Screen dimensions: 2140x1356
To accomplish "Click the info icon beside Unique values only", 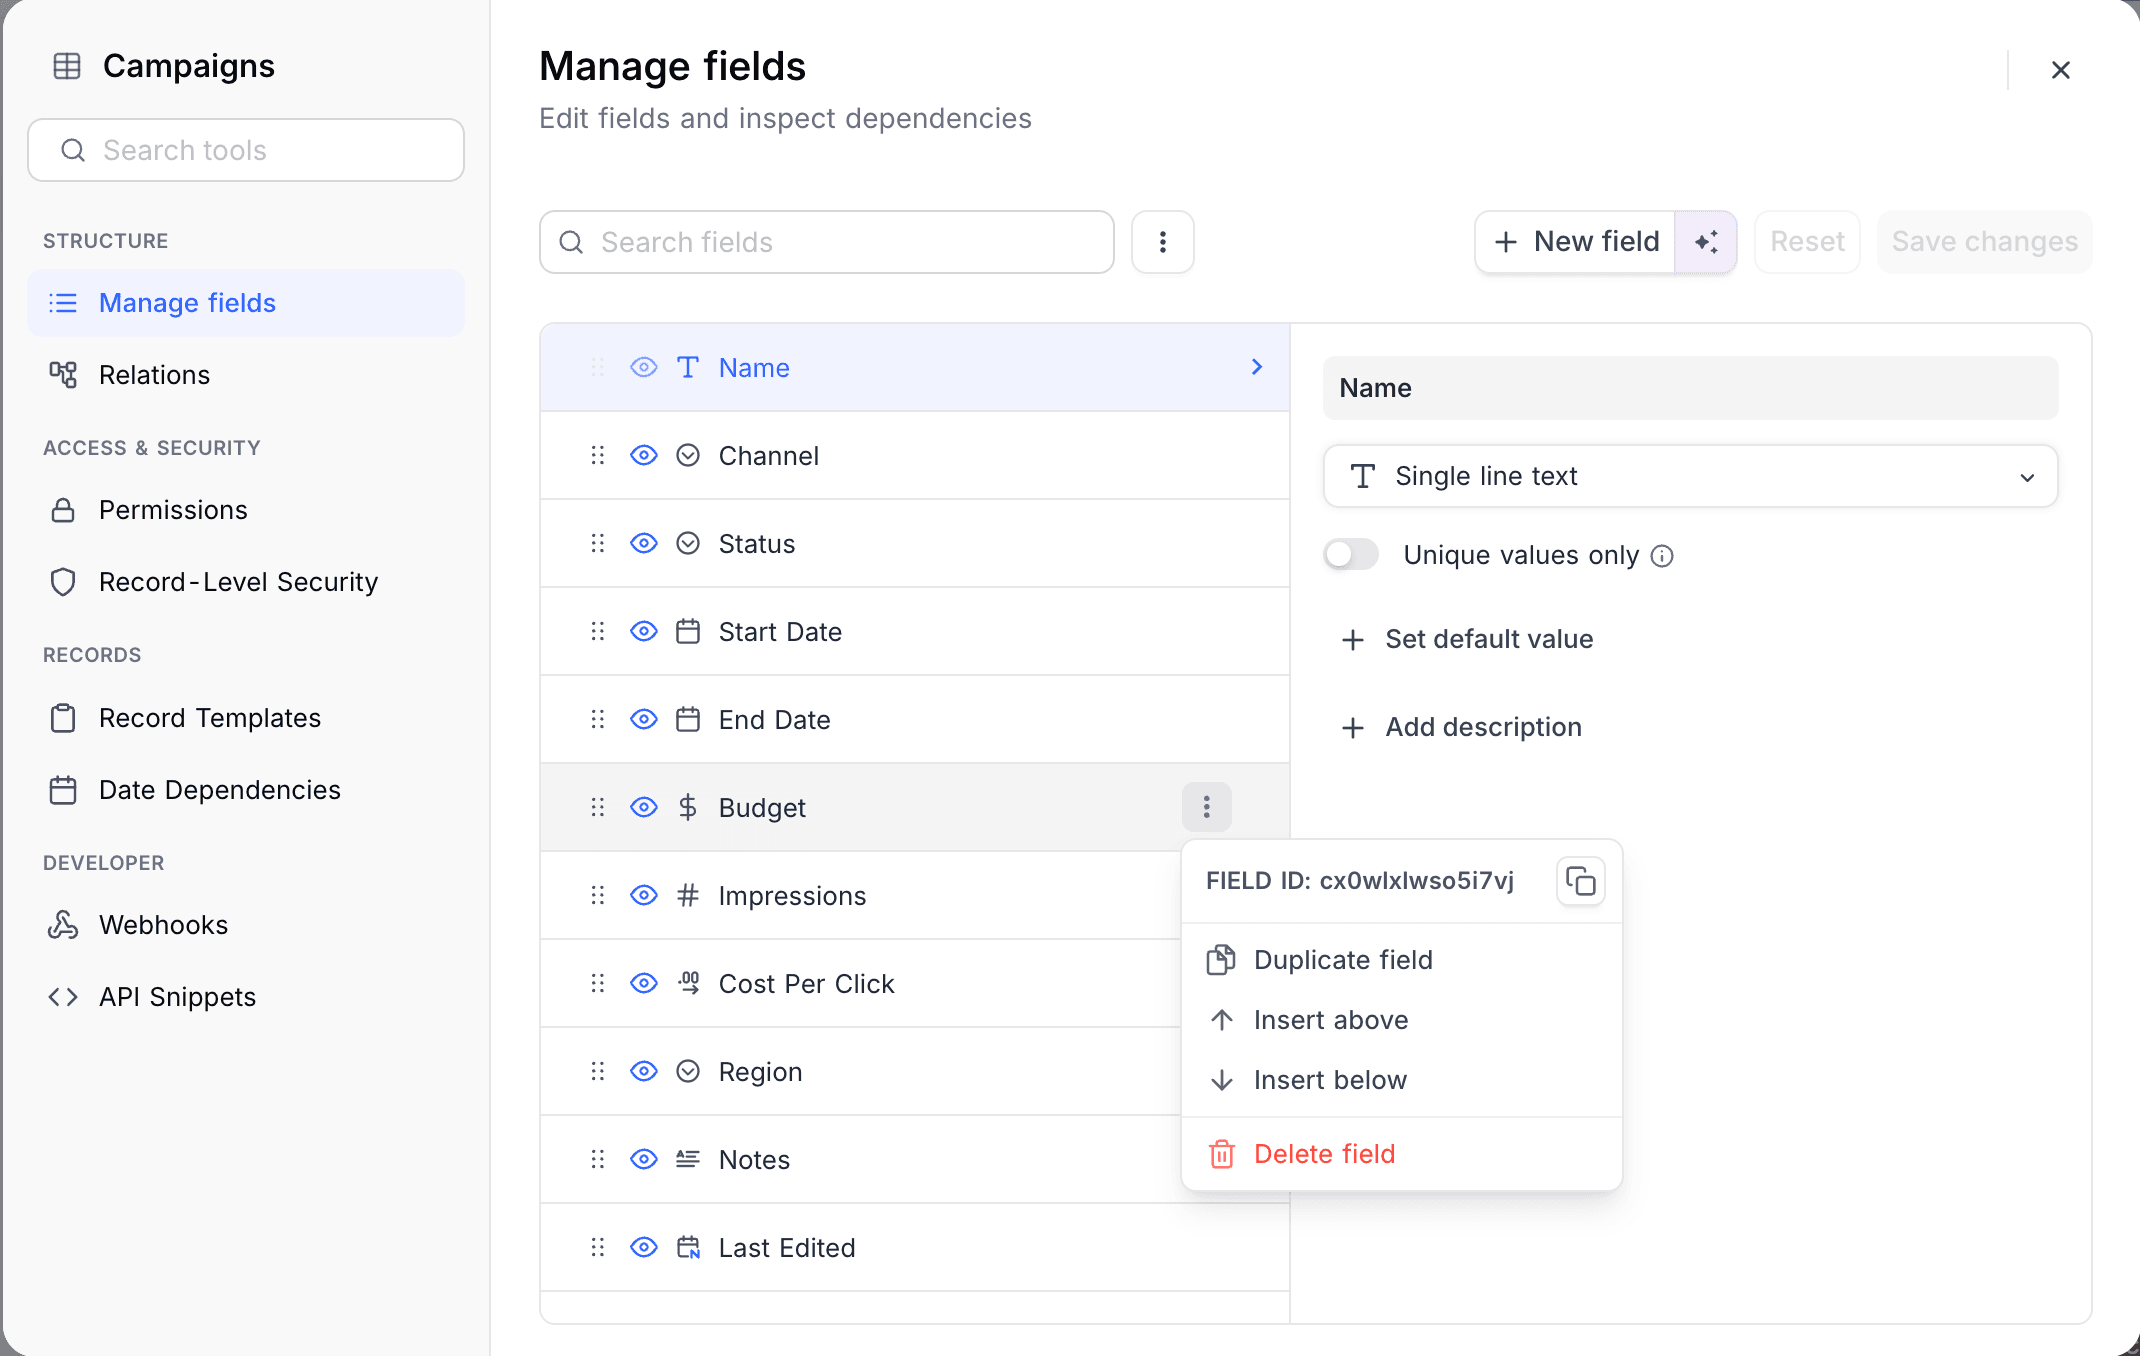I will pyautogui.click(x=1662, y=556).
